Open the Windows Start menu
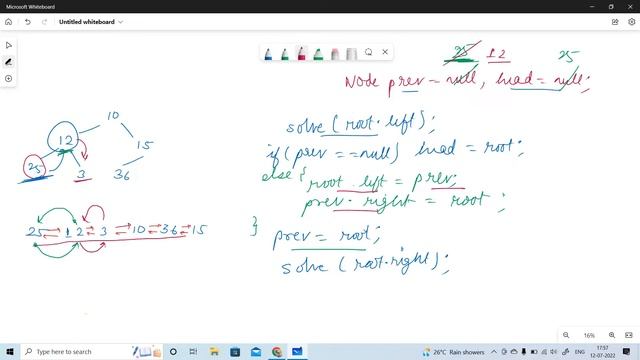 (x=10, y=351)
